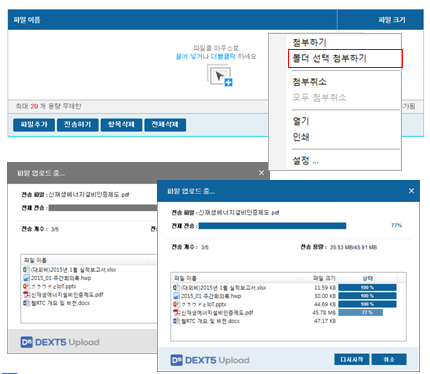Click the 47.17 KB size value in the blue dialog
This screenshot has height=374, width=430.
pos(325,321)
